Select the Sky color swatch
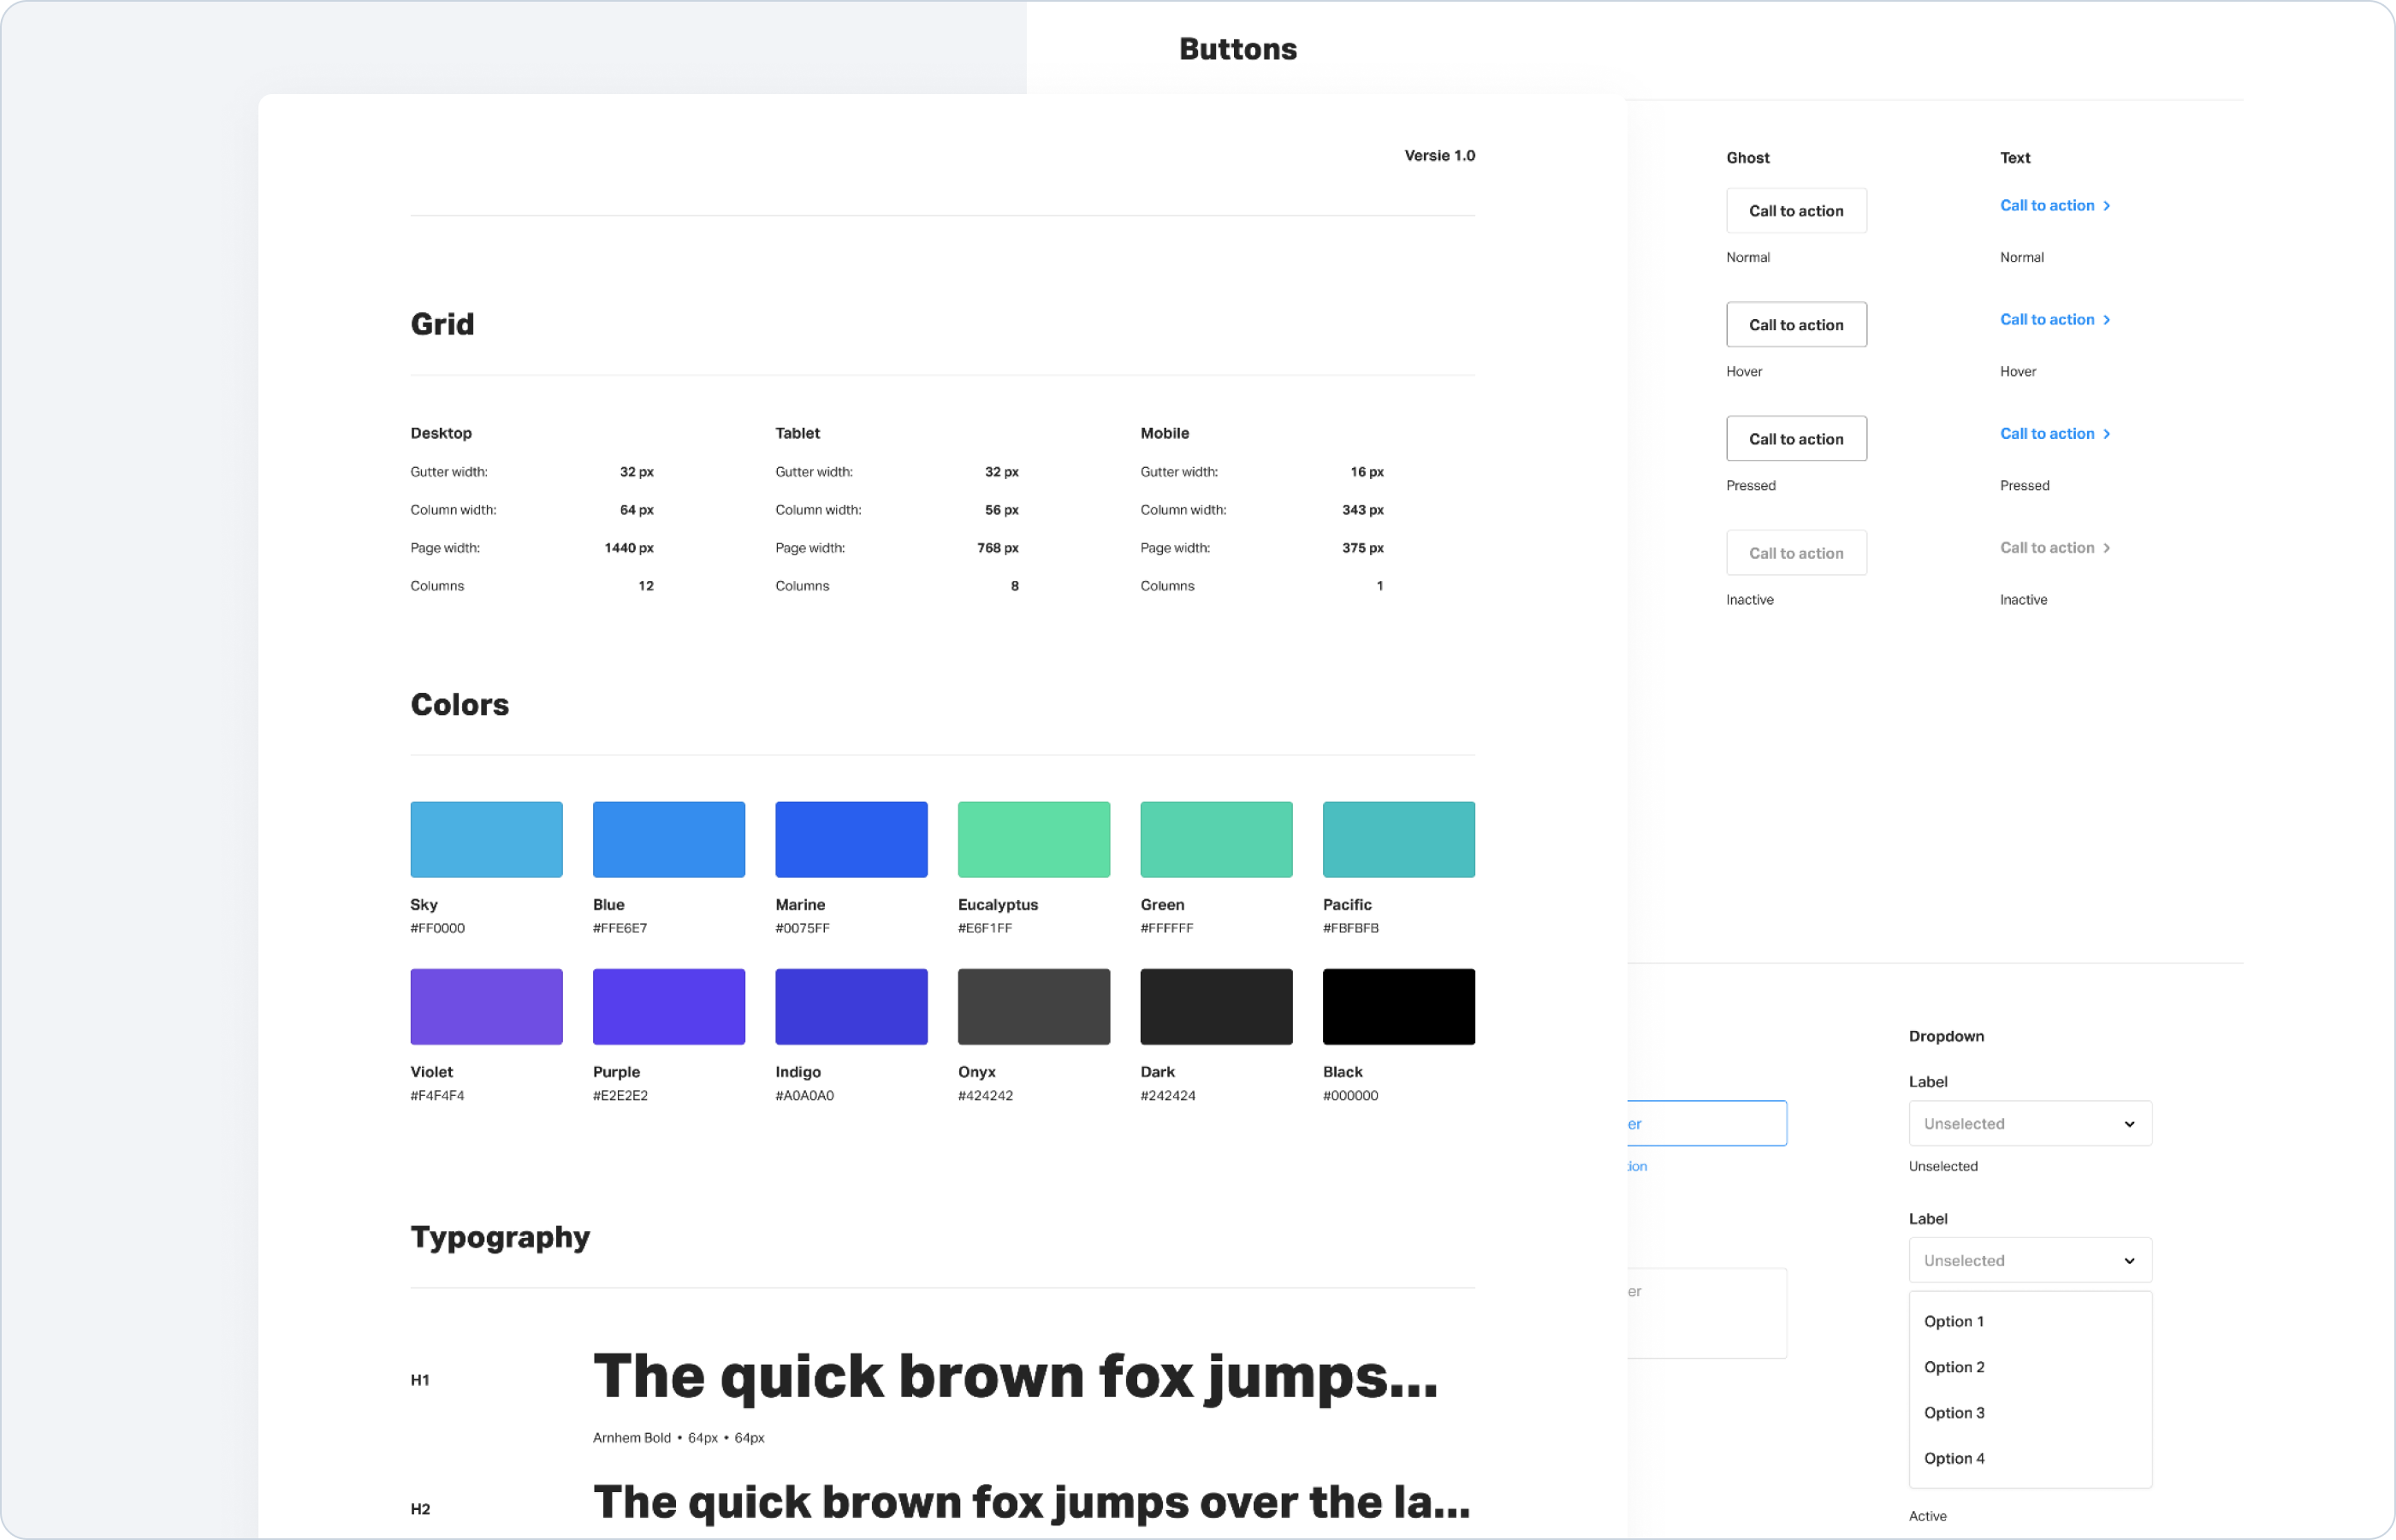 click(486, 840)
